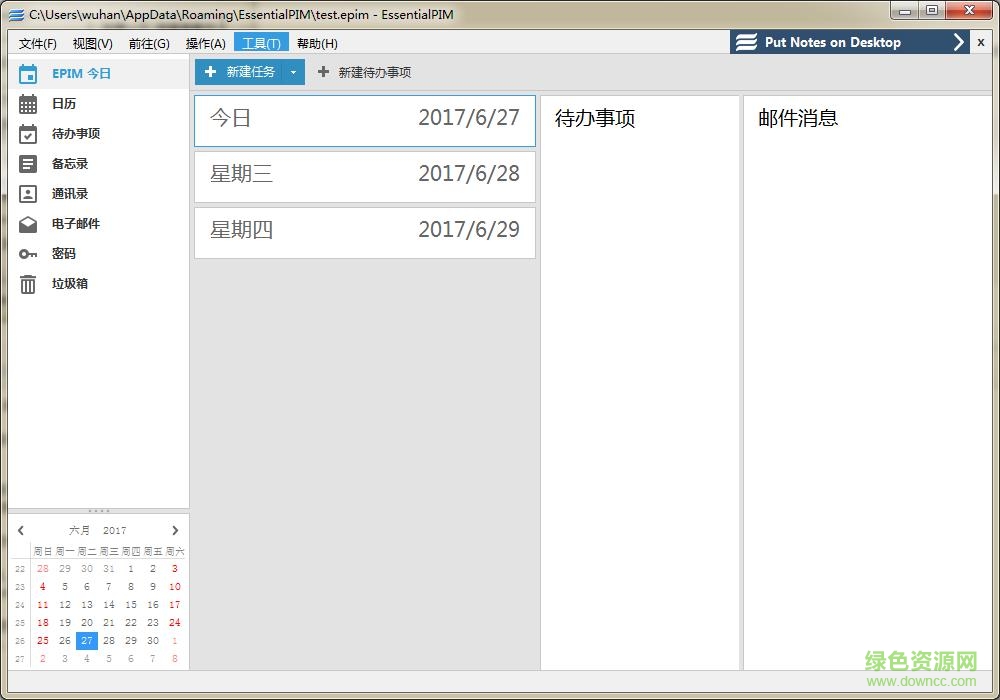The image size is (1000, 700).
Task: Dismiss the Put Notes on Desktop banner
Action: (x=982, y=42)
